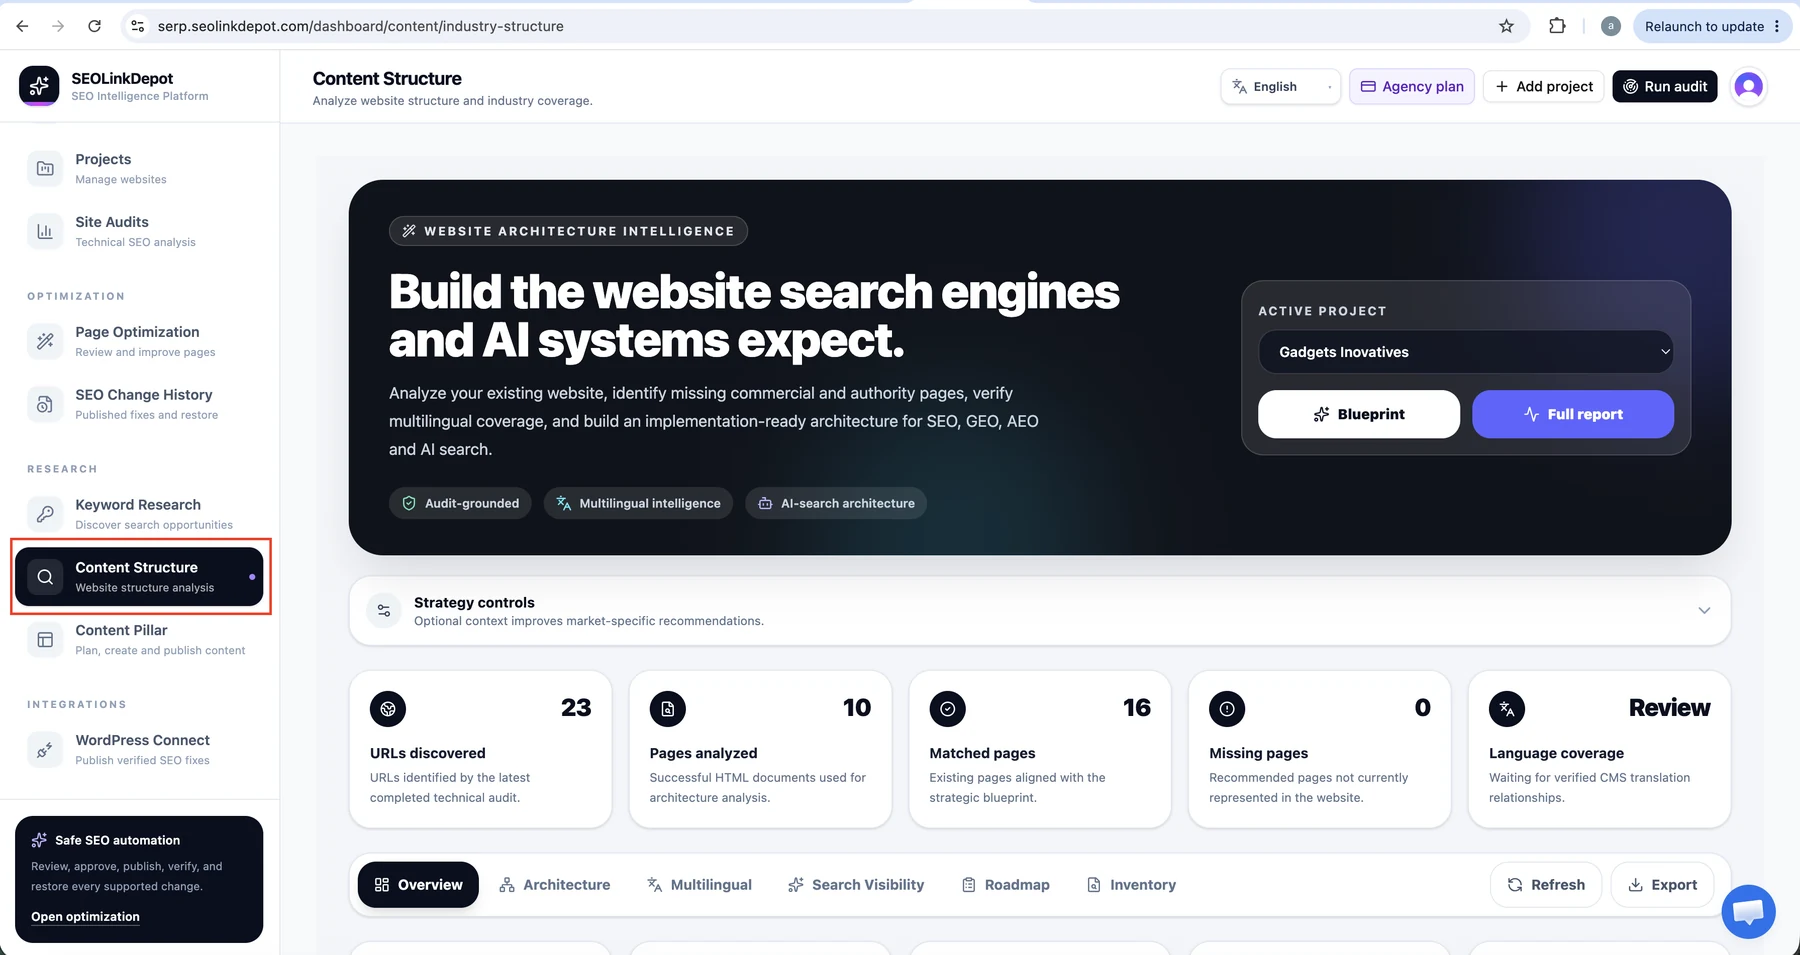Click Matched pages checkmark icon
1800x955 pixels.
click(x=947, y=709)
